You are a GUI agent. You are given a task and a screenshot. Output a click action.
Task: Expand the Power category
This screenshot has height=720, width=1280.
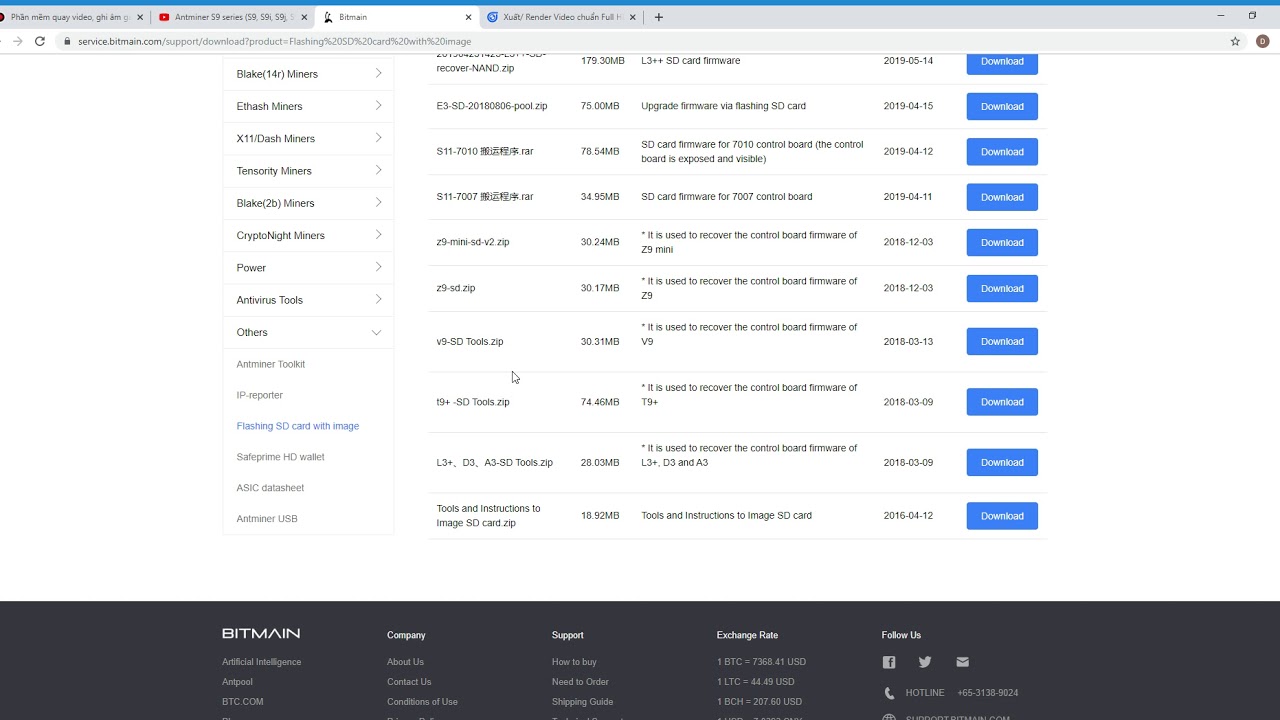(x=308, y=268)
